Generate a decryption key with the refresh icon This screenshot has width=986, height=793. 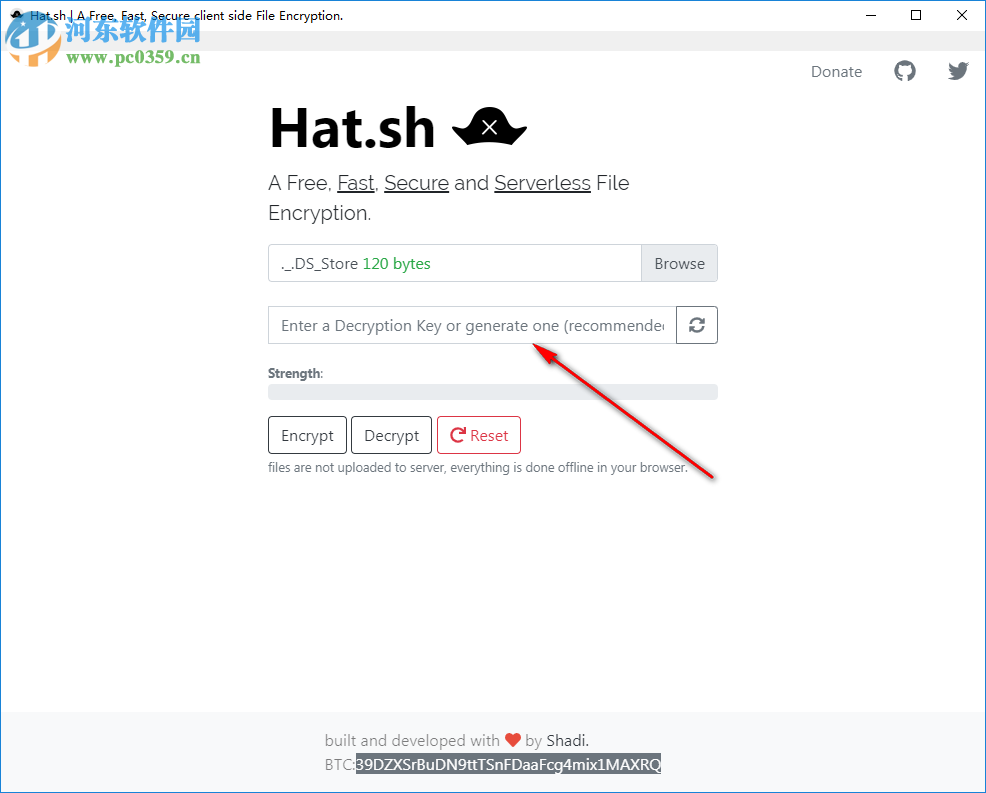(x=696, y=324)
